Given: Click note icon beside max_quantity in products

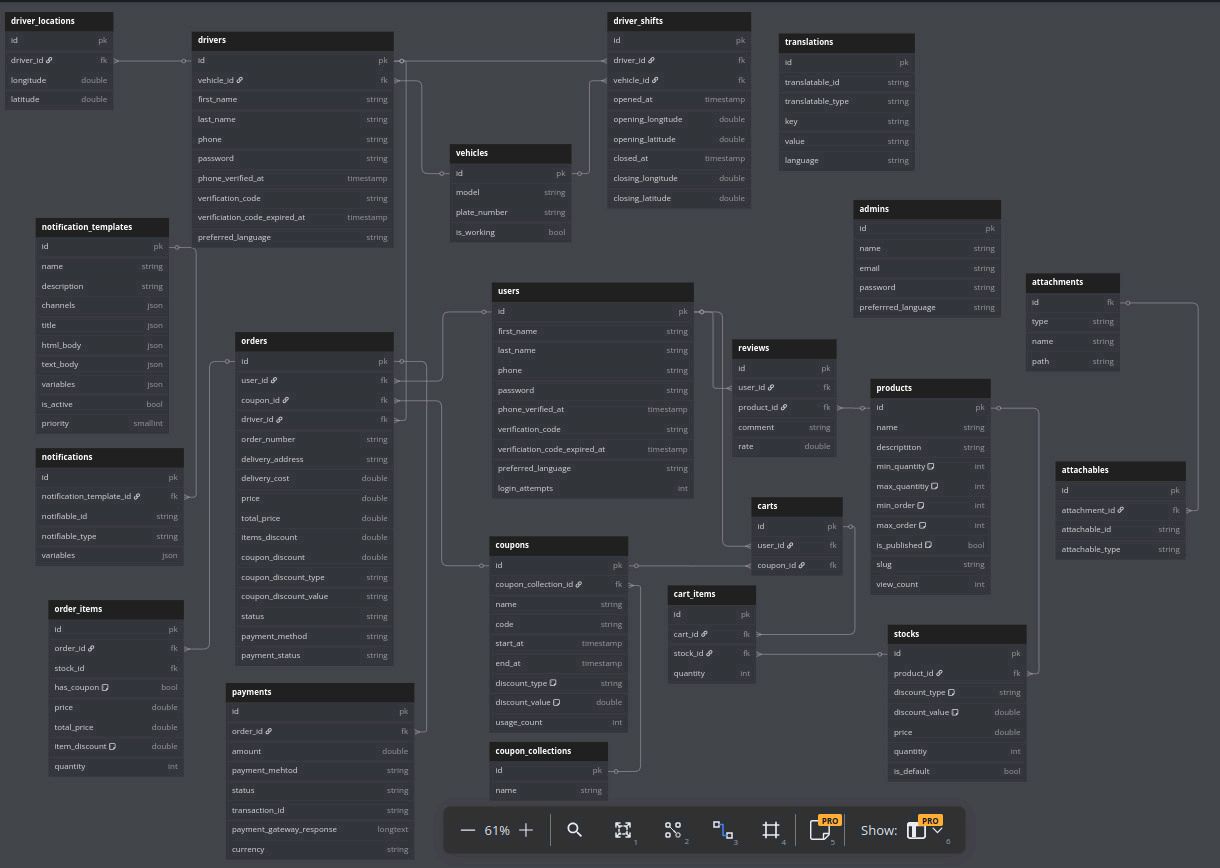Looking at the screenshot, I should pos(935,486).
